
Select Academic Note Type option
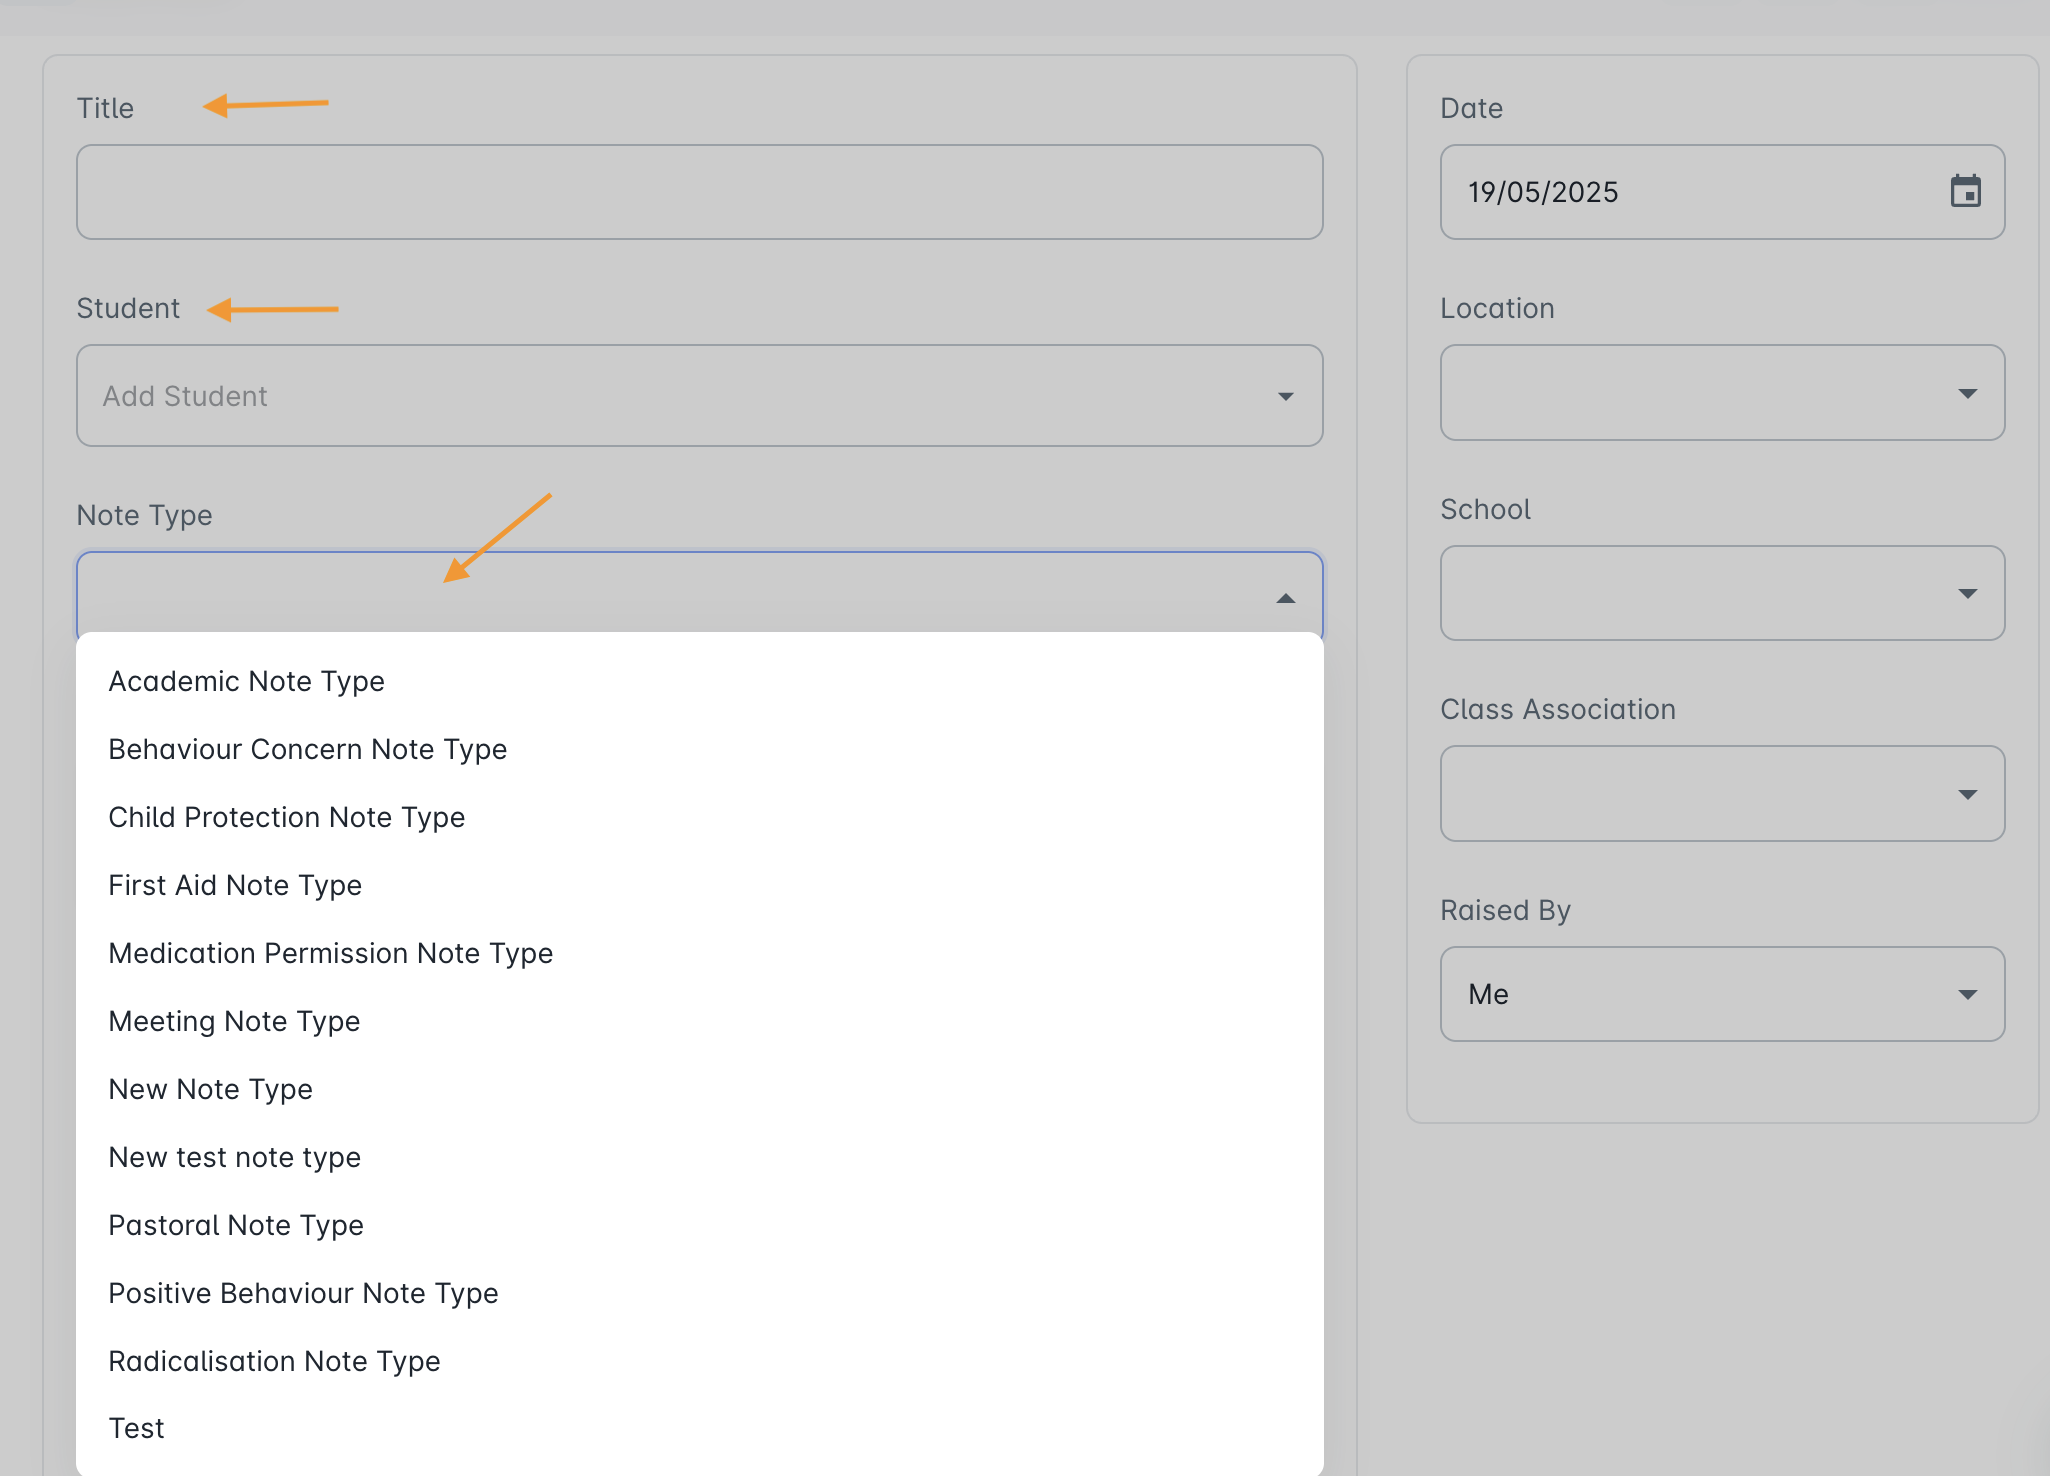(700, 681)
